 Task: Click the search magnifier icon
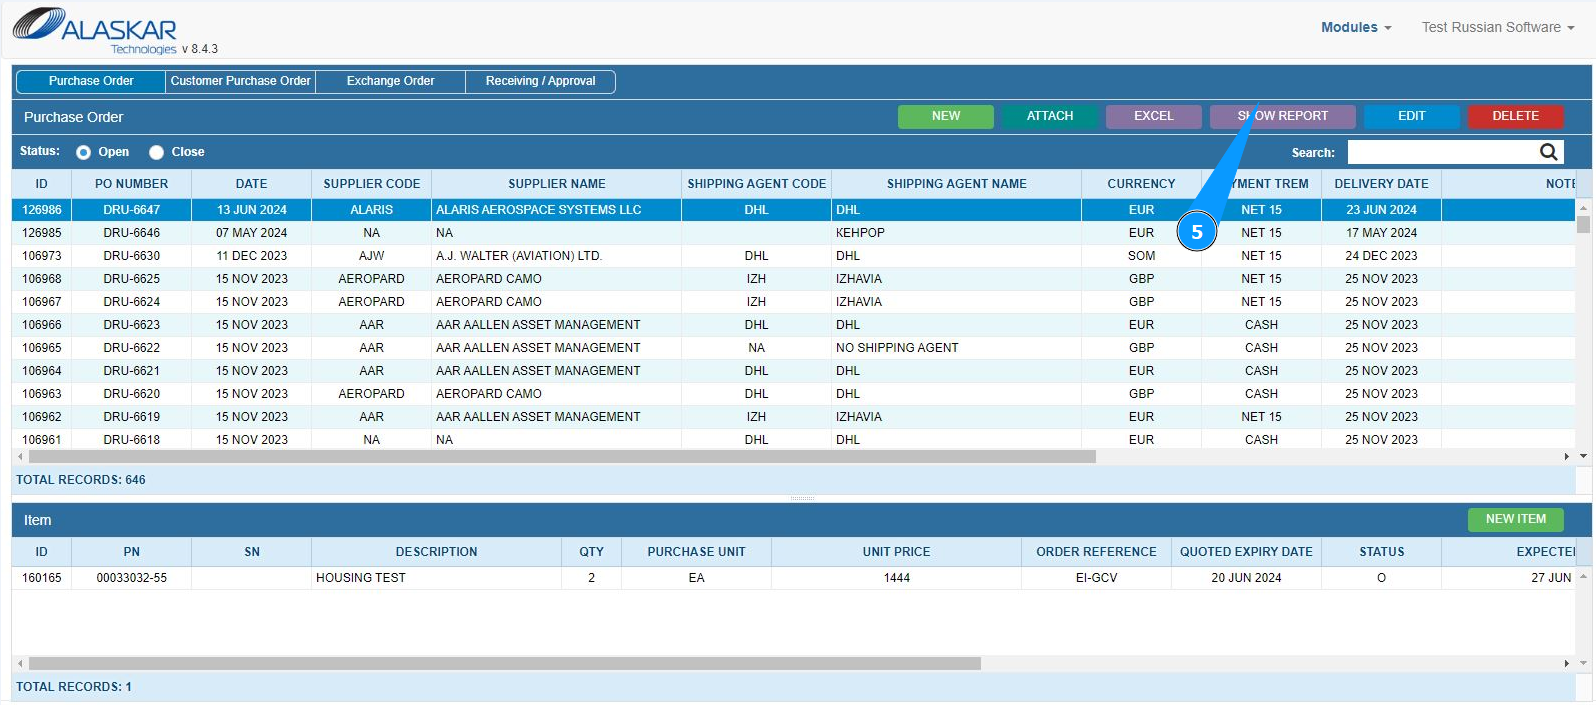coord(1548,152)
